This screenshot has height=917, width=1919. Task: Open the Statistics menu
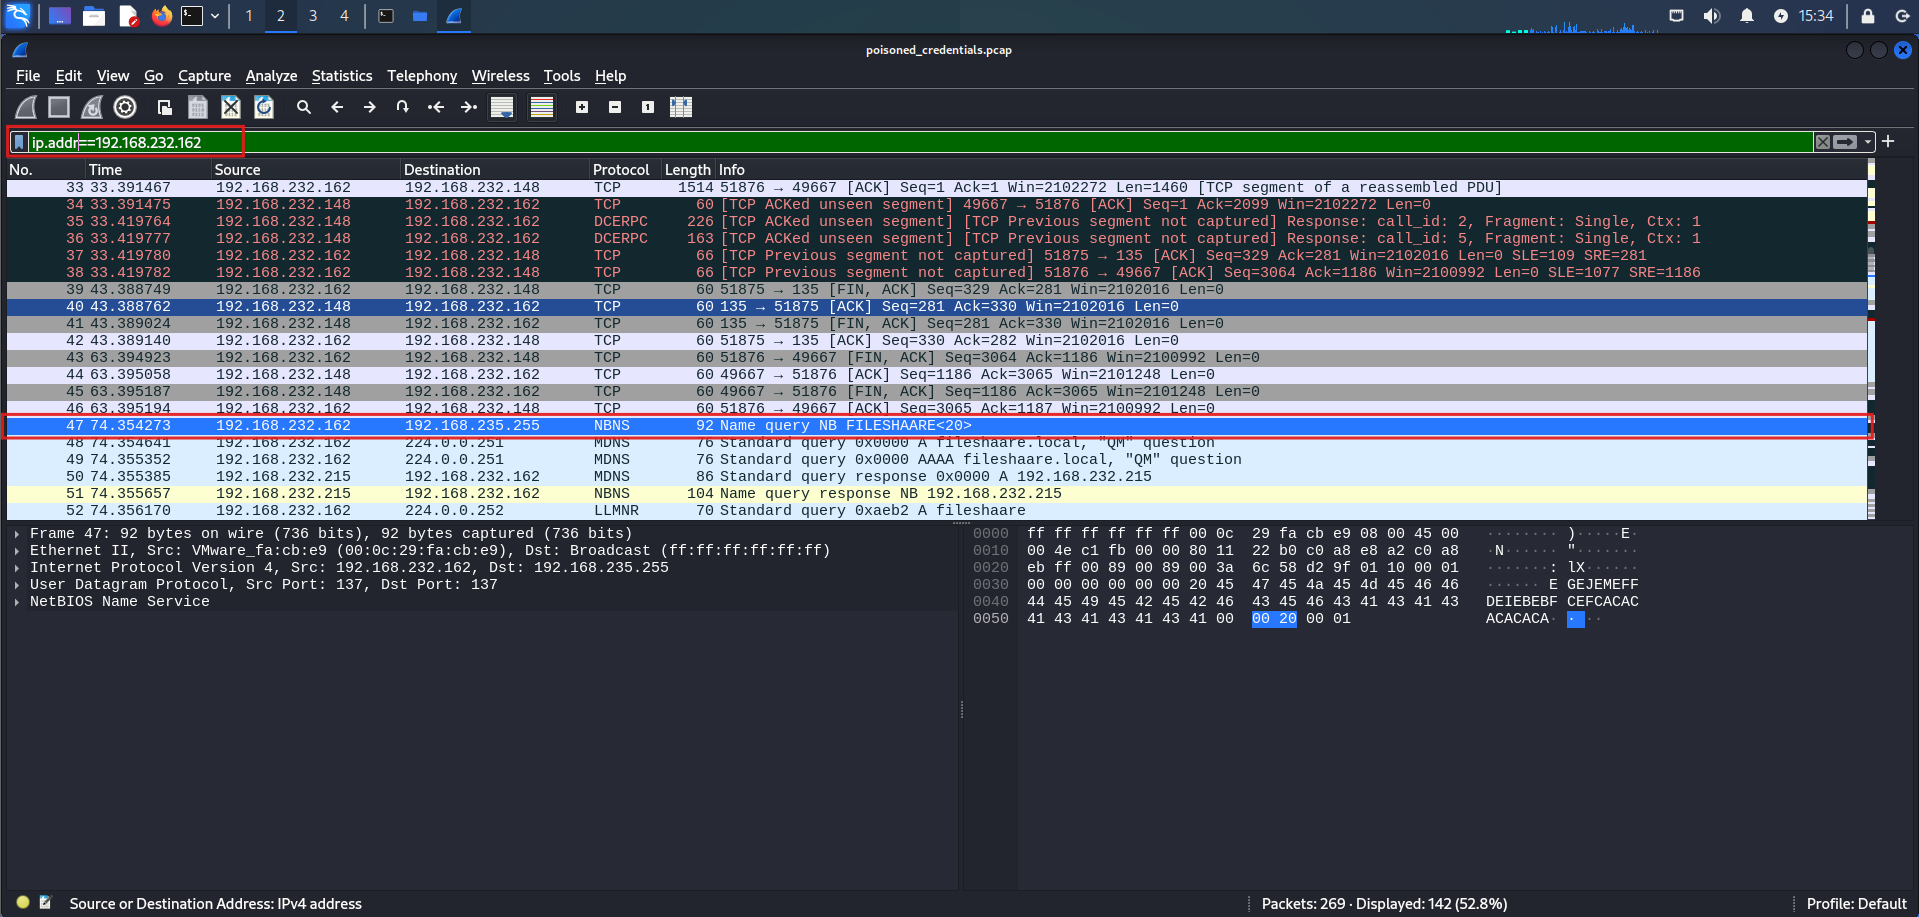point(341,76)
